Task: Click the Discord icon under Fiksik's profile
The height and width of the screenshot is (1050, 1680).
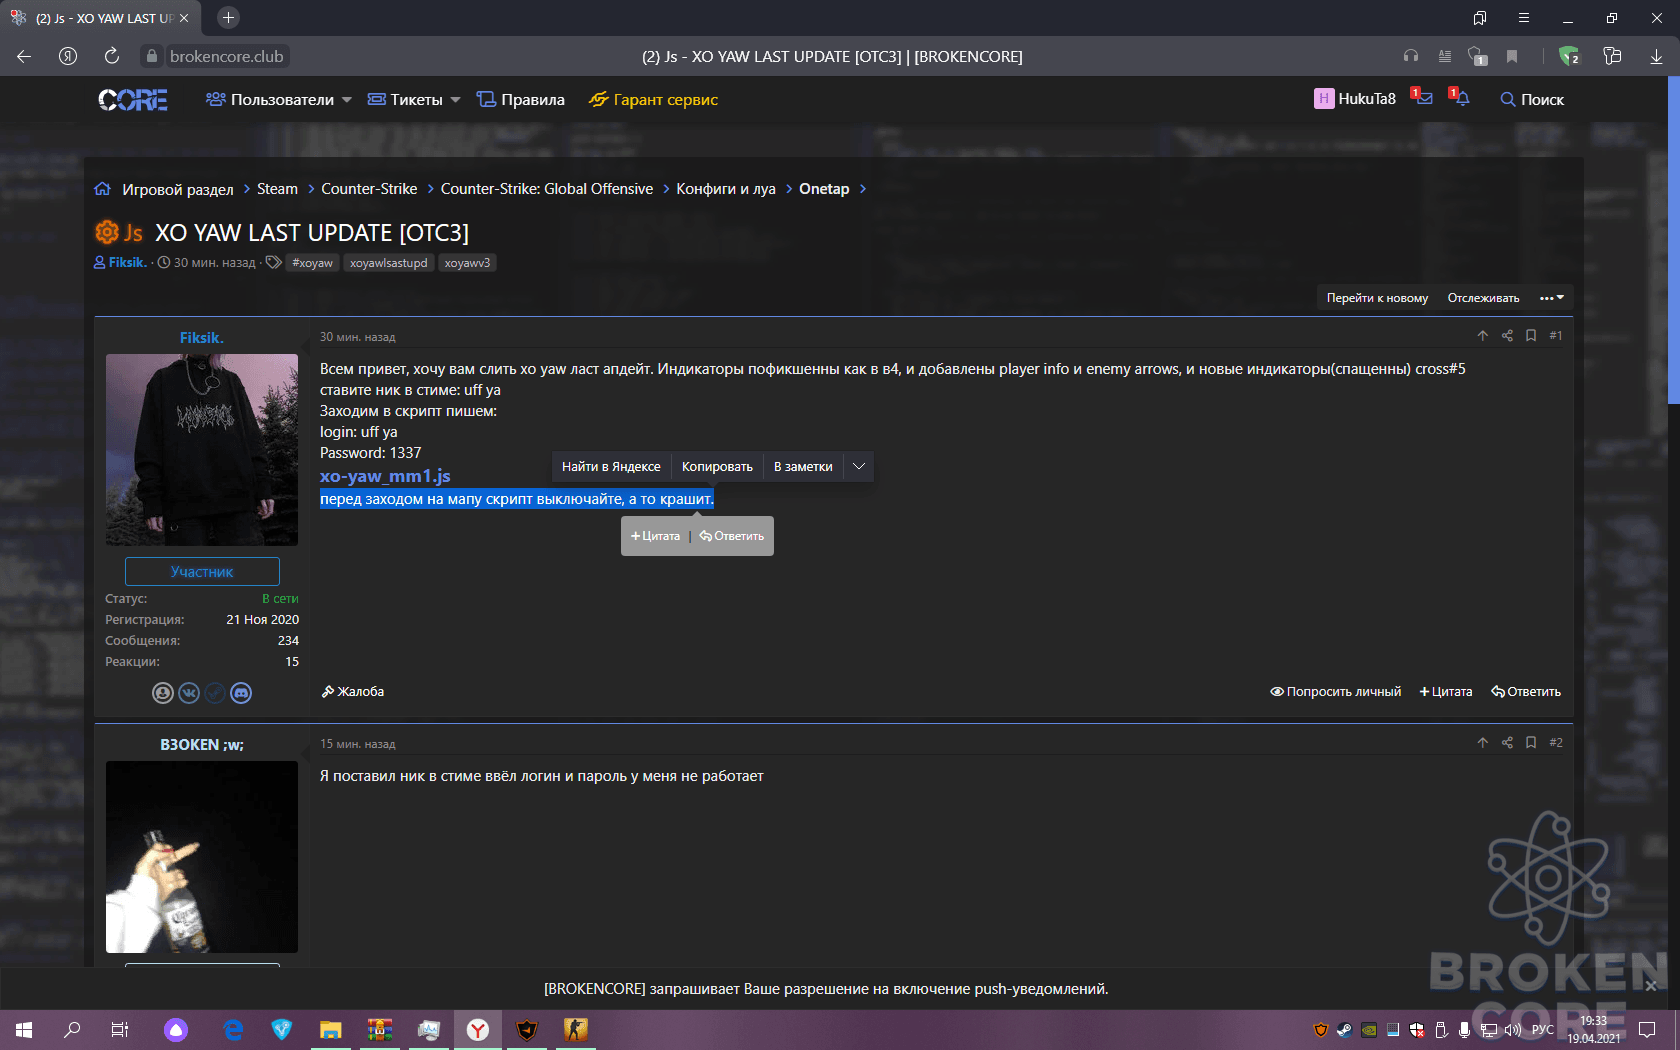Action: (241, 693)
